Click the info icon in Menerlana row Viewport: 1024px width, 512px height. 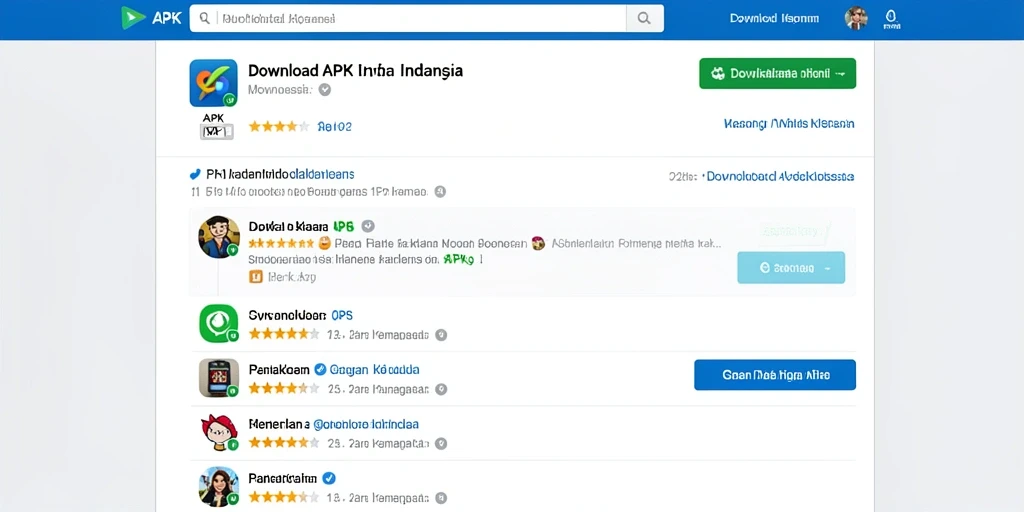(x=441, y=443)
